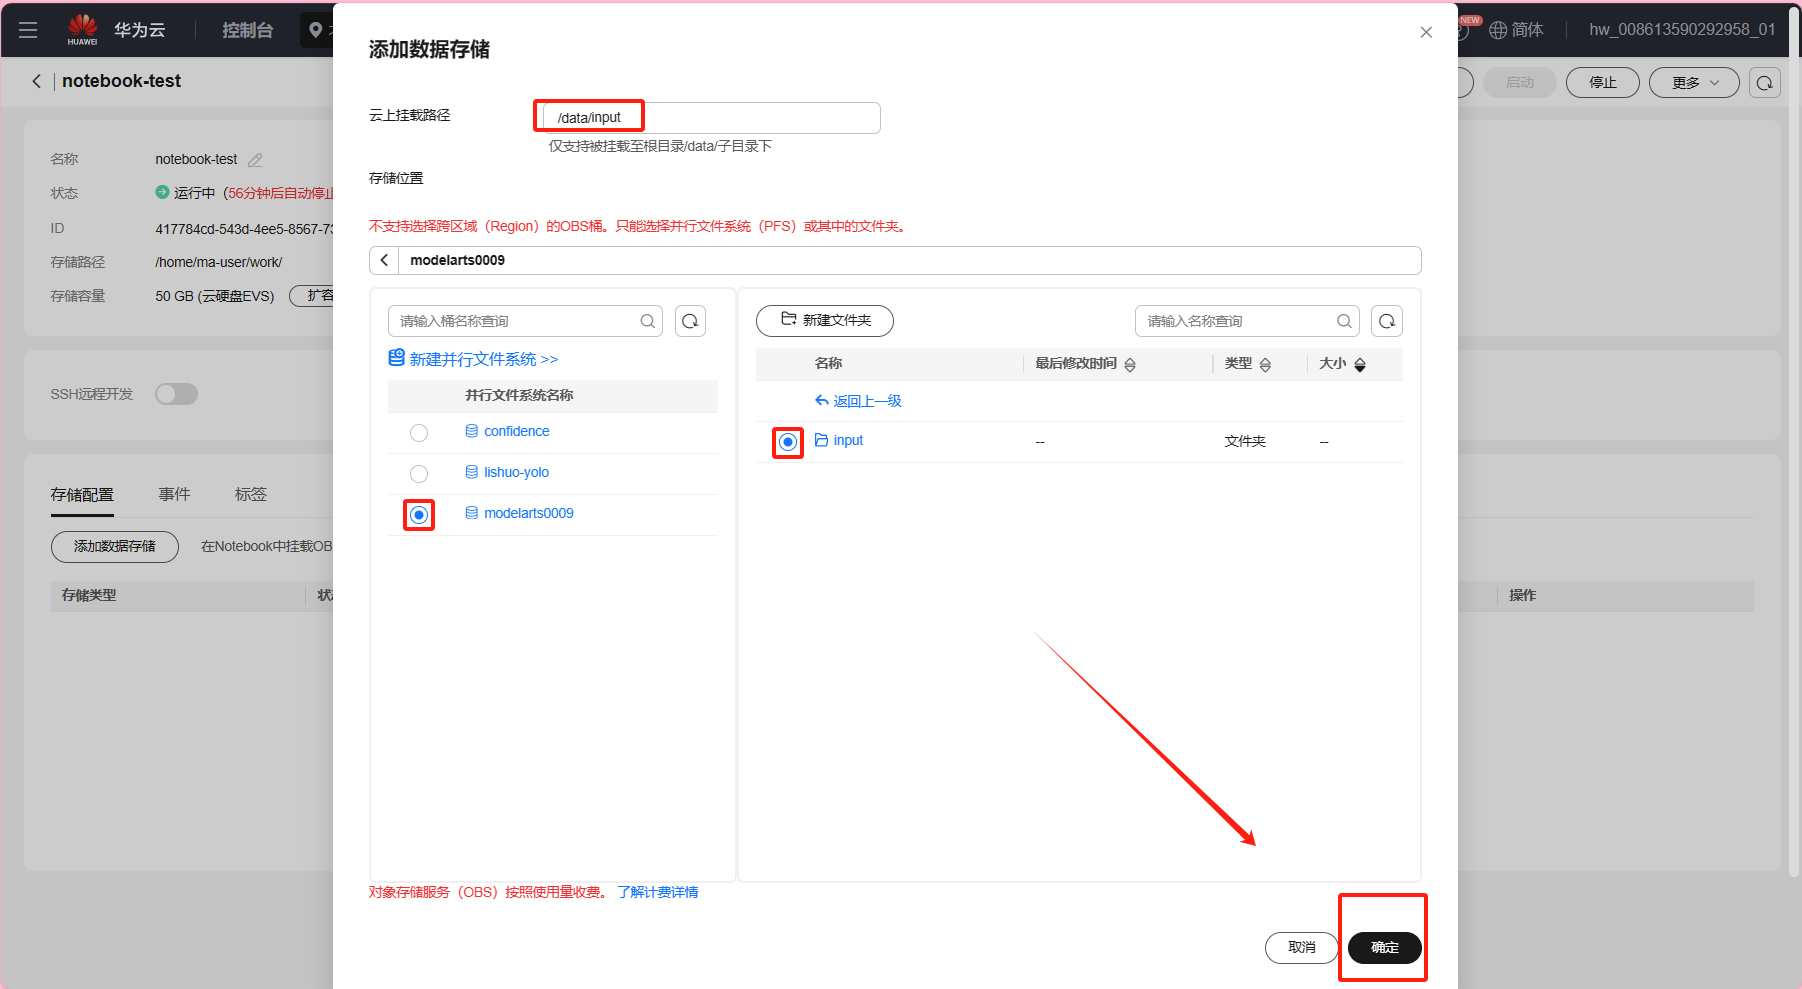Viewport: 1802px width, 989px height.
Task: Switch to the 事件 tab
Action: (x=174, y=493)
